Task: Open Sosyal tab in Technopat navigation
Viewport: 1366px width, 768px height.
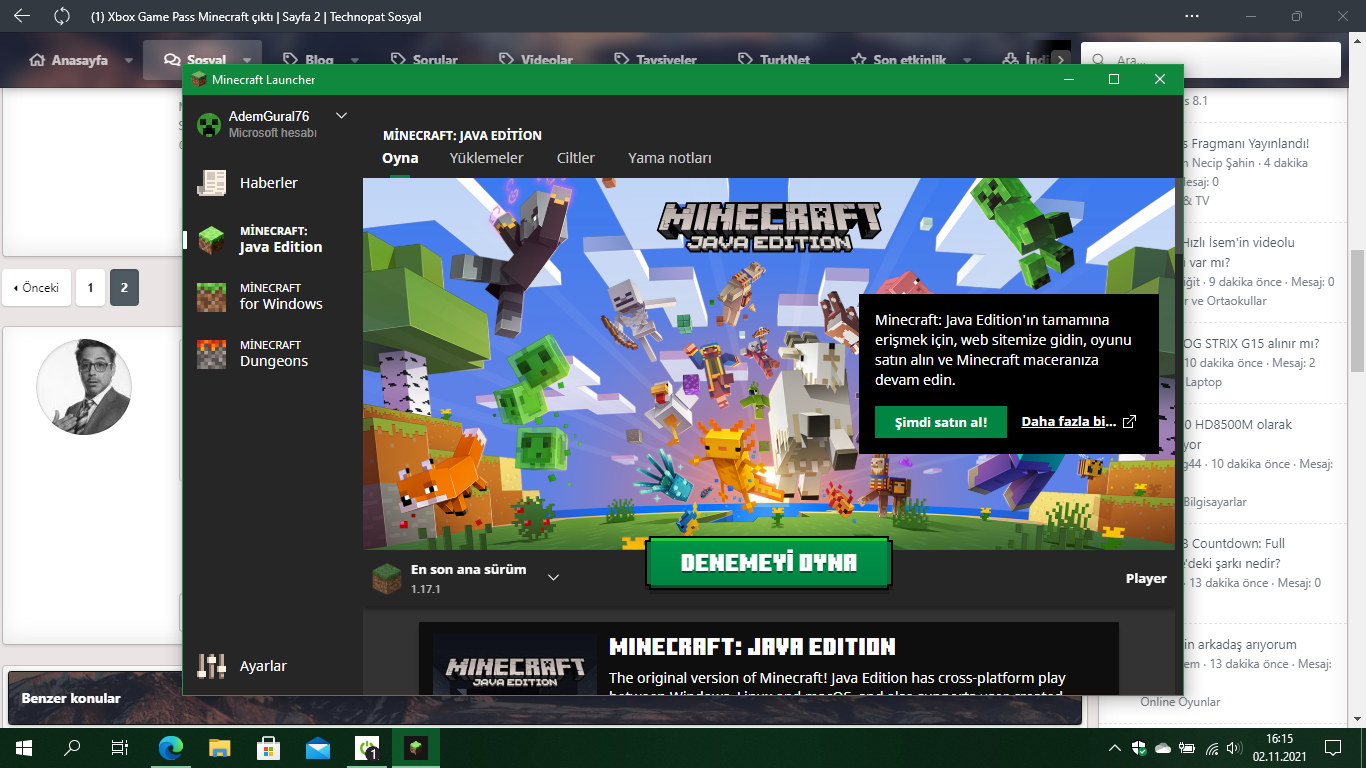Action: click(x=197, y=60)
